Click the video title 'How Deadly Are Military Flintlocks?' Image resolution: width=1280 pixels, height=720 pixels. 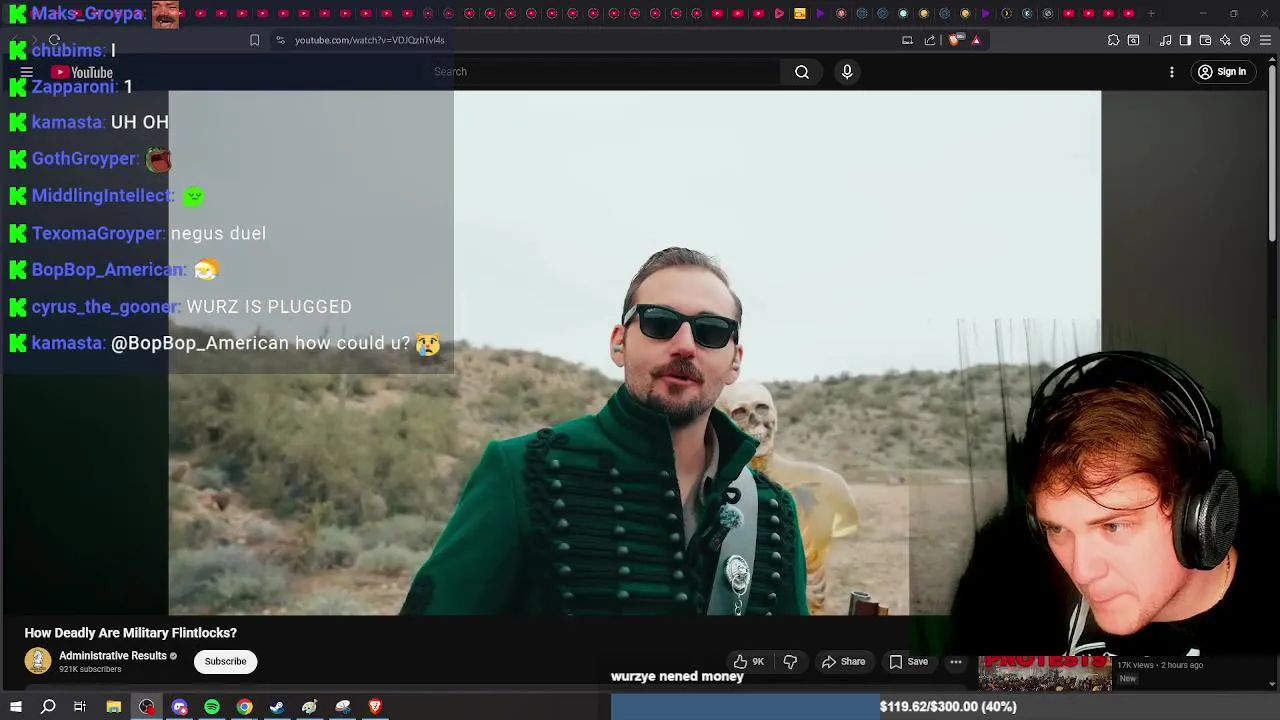click(x=130, y=633)
